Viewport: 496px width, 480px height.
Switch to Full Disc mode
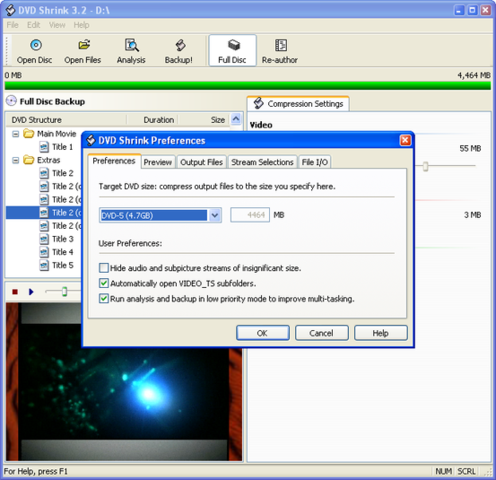pos(232,51)
